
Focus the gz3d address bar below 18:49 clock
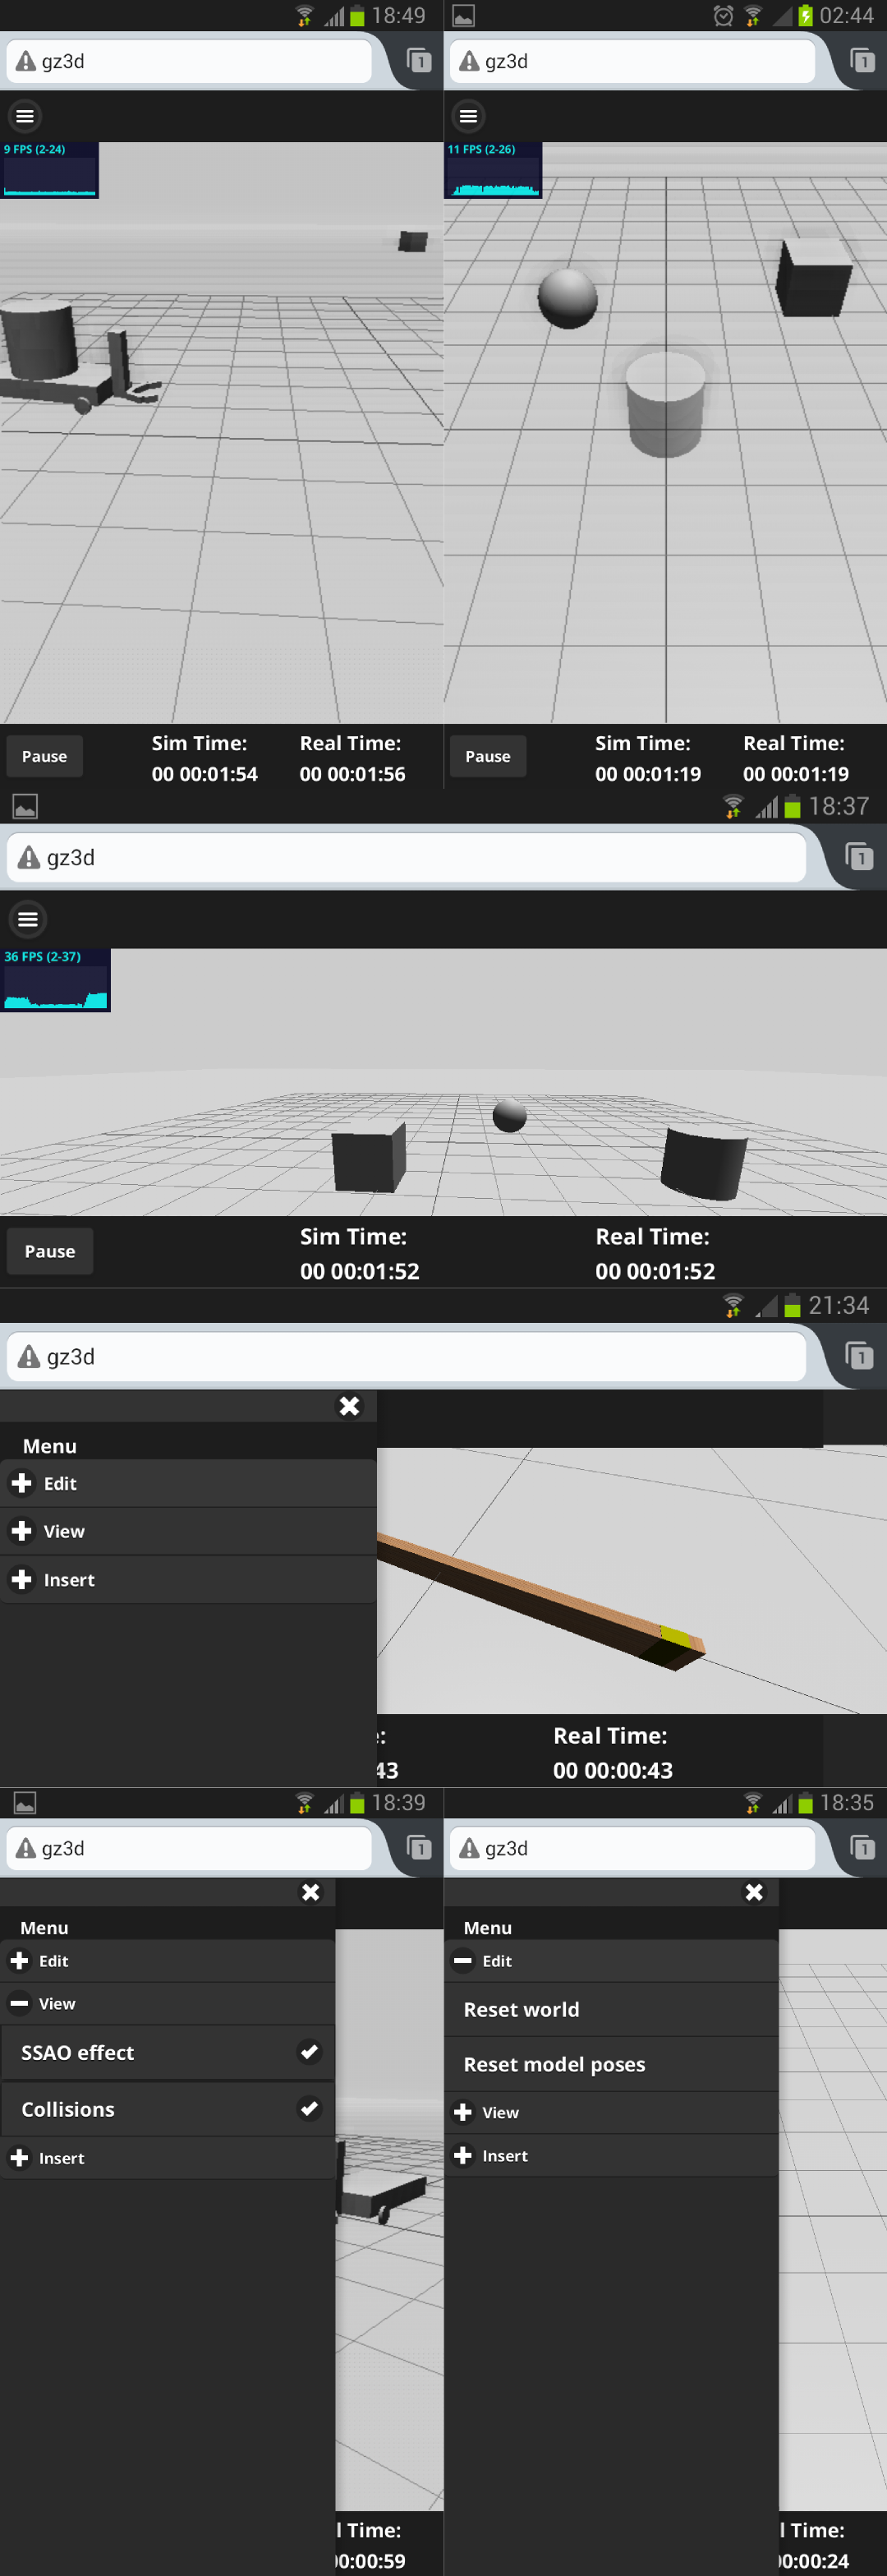point(200,62)
